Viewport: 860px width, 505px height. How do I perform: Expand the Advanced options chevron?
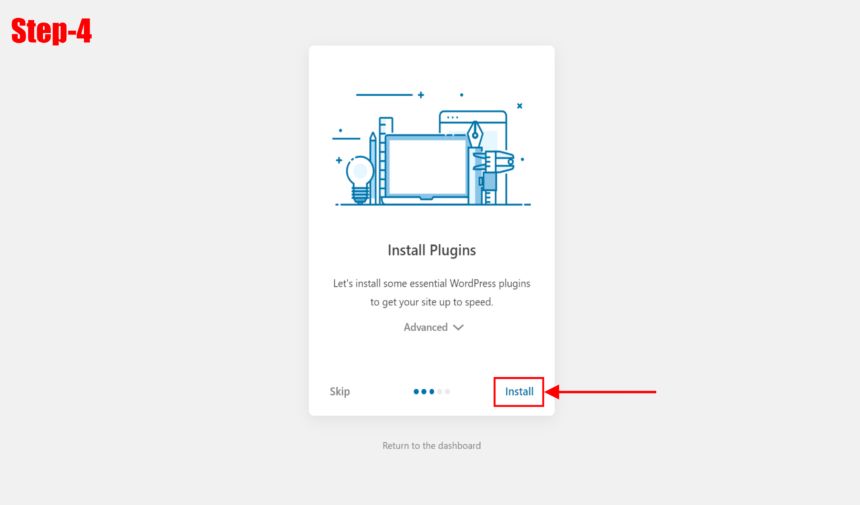pos(459,327)
